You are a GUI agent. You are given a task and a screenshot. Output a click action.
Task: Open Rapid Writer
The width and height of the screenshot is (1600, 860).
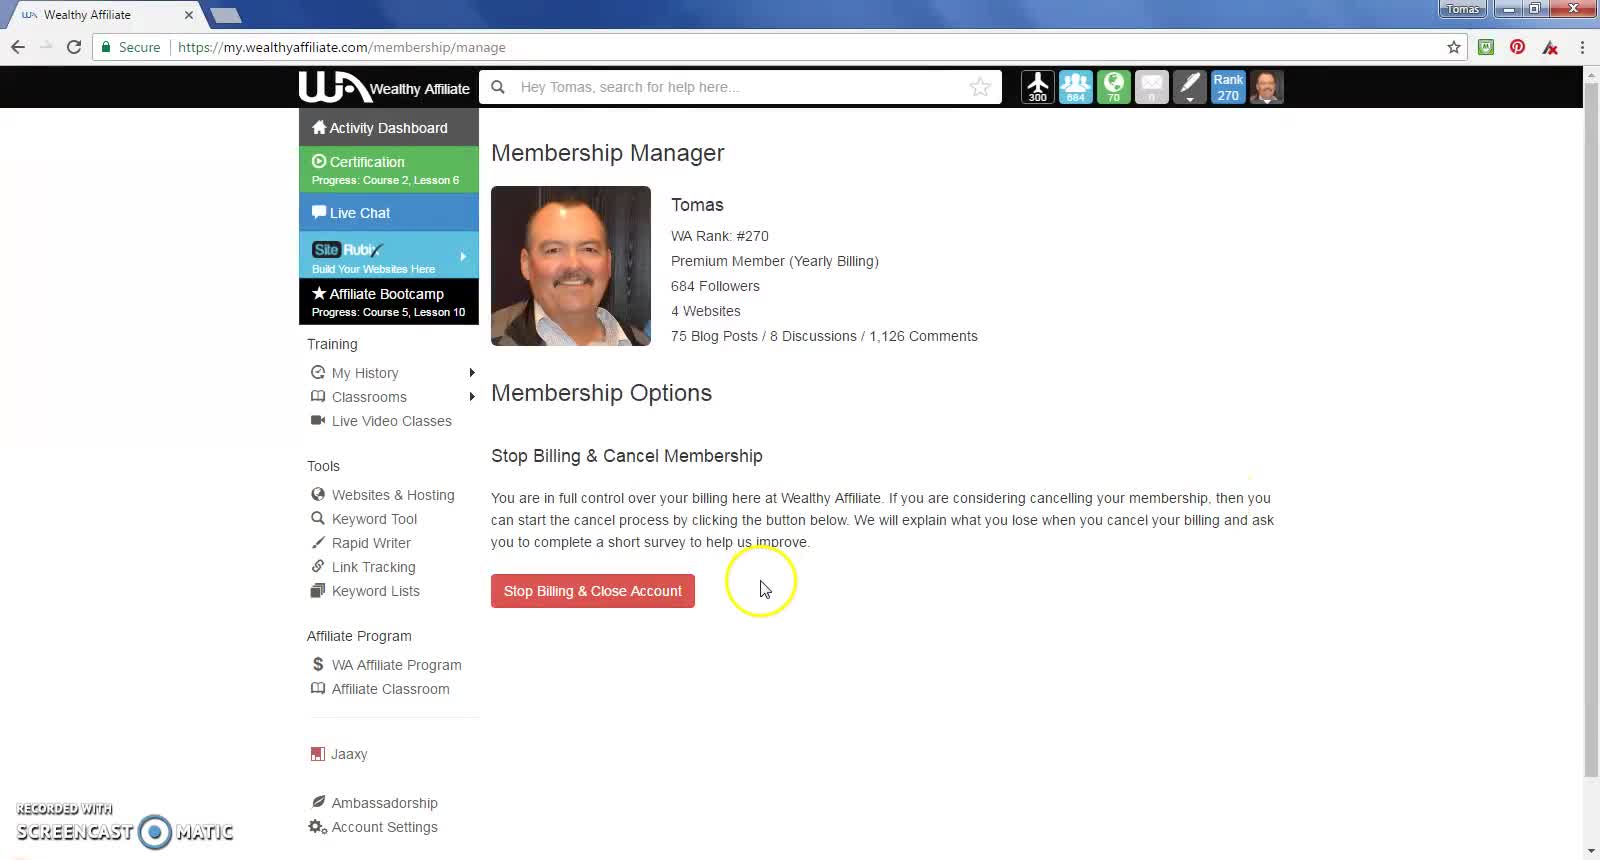coord(371,543)
